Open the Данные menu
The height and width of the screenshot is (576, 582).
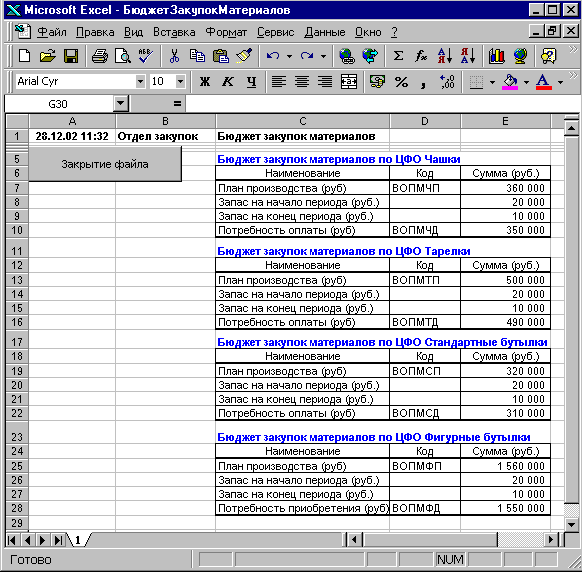[325, 32]
